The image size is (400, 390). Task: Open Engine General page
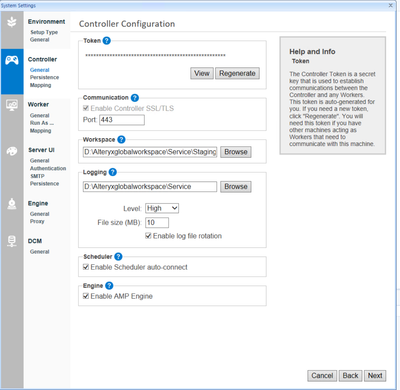(x=39, y=214)
